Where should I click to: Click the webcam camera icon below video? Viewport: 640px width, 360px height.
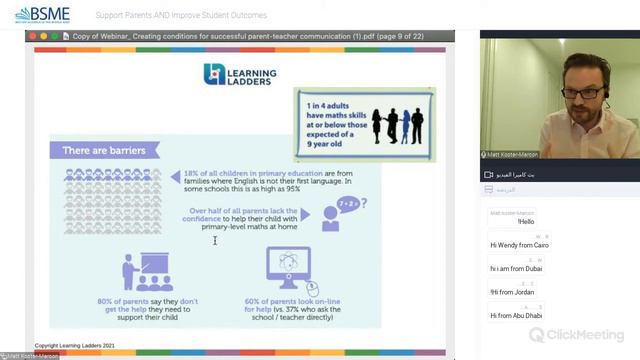pyautogui.click(x=488, y=175)
